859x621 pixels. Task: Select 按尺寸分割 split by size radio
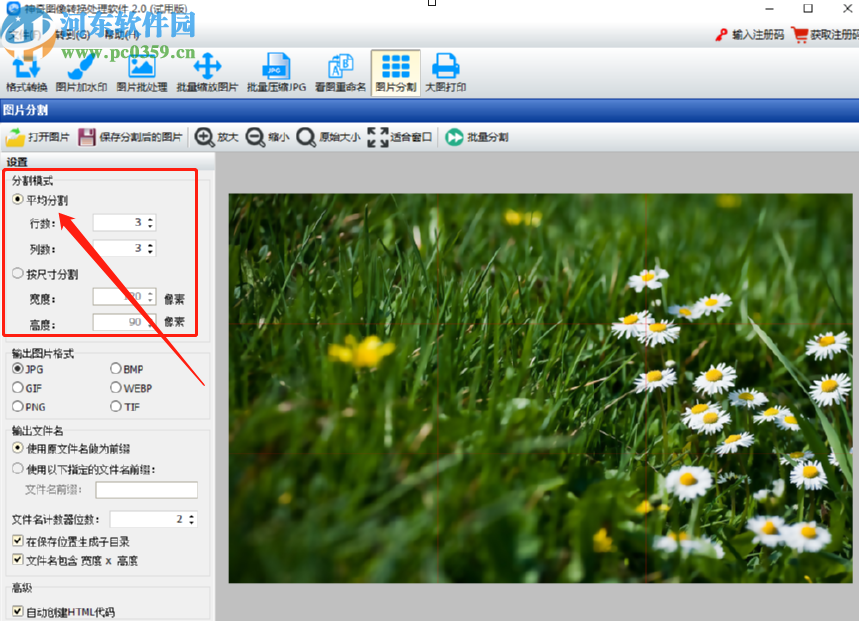18,273
